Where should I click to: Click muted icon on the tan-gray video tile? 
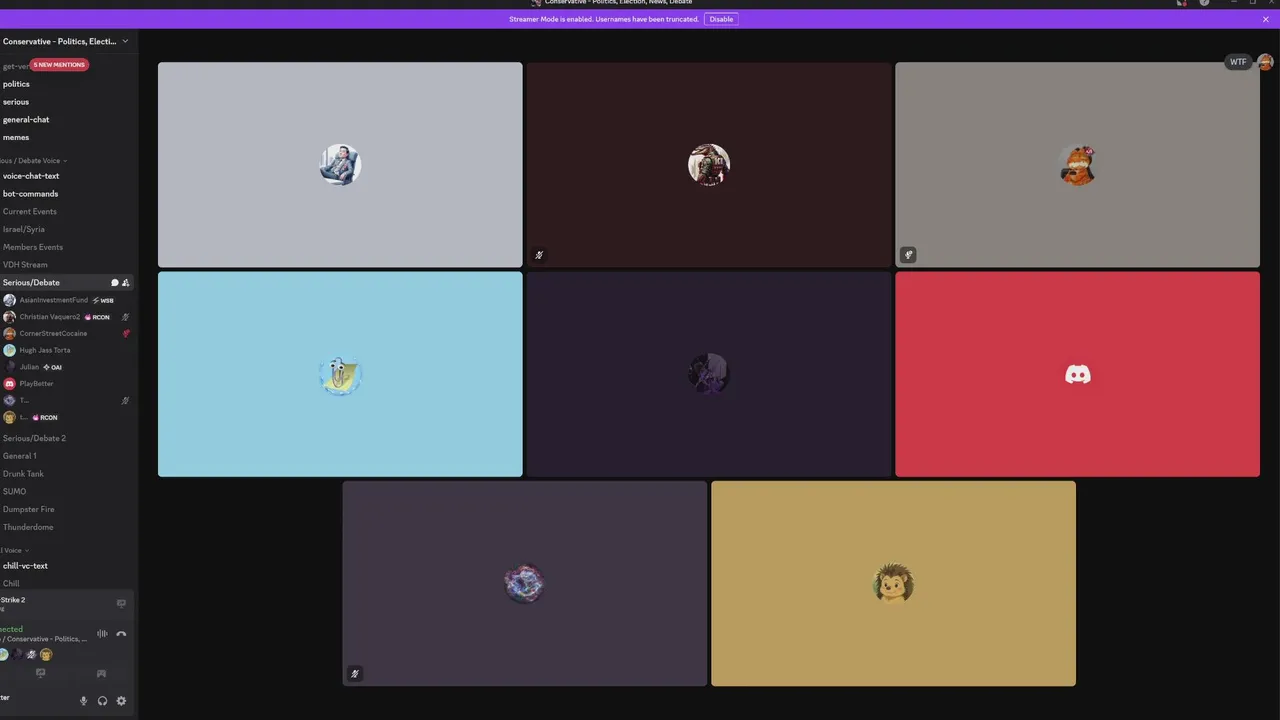908,255
